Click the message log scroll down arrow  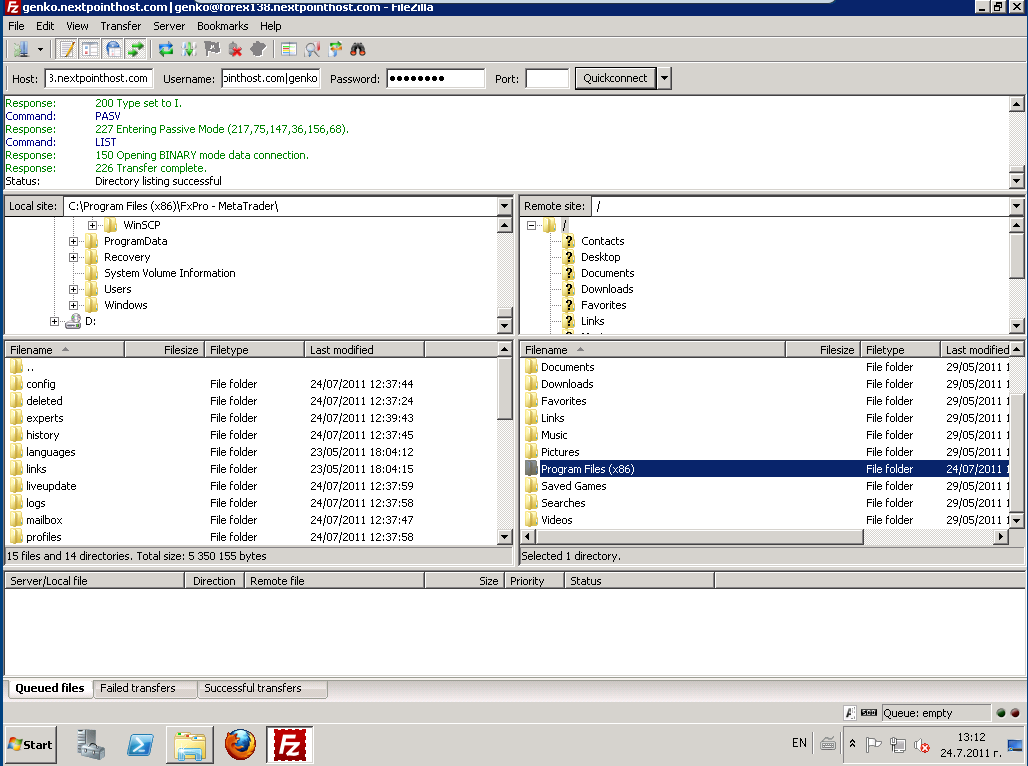pos(1016,180)
